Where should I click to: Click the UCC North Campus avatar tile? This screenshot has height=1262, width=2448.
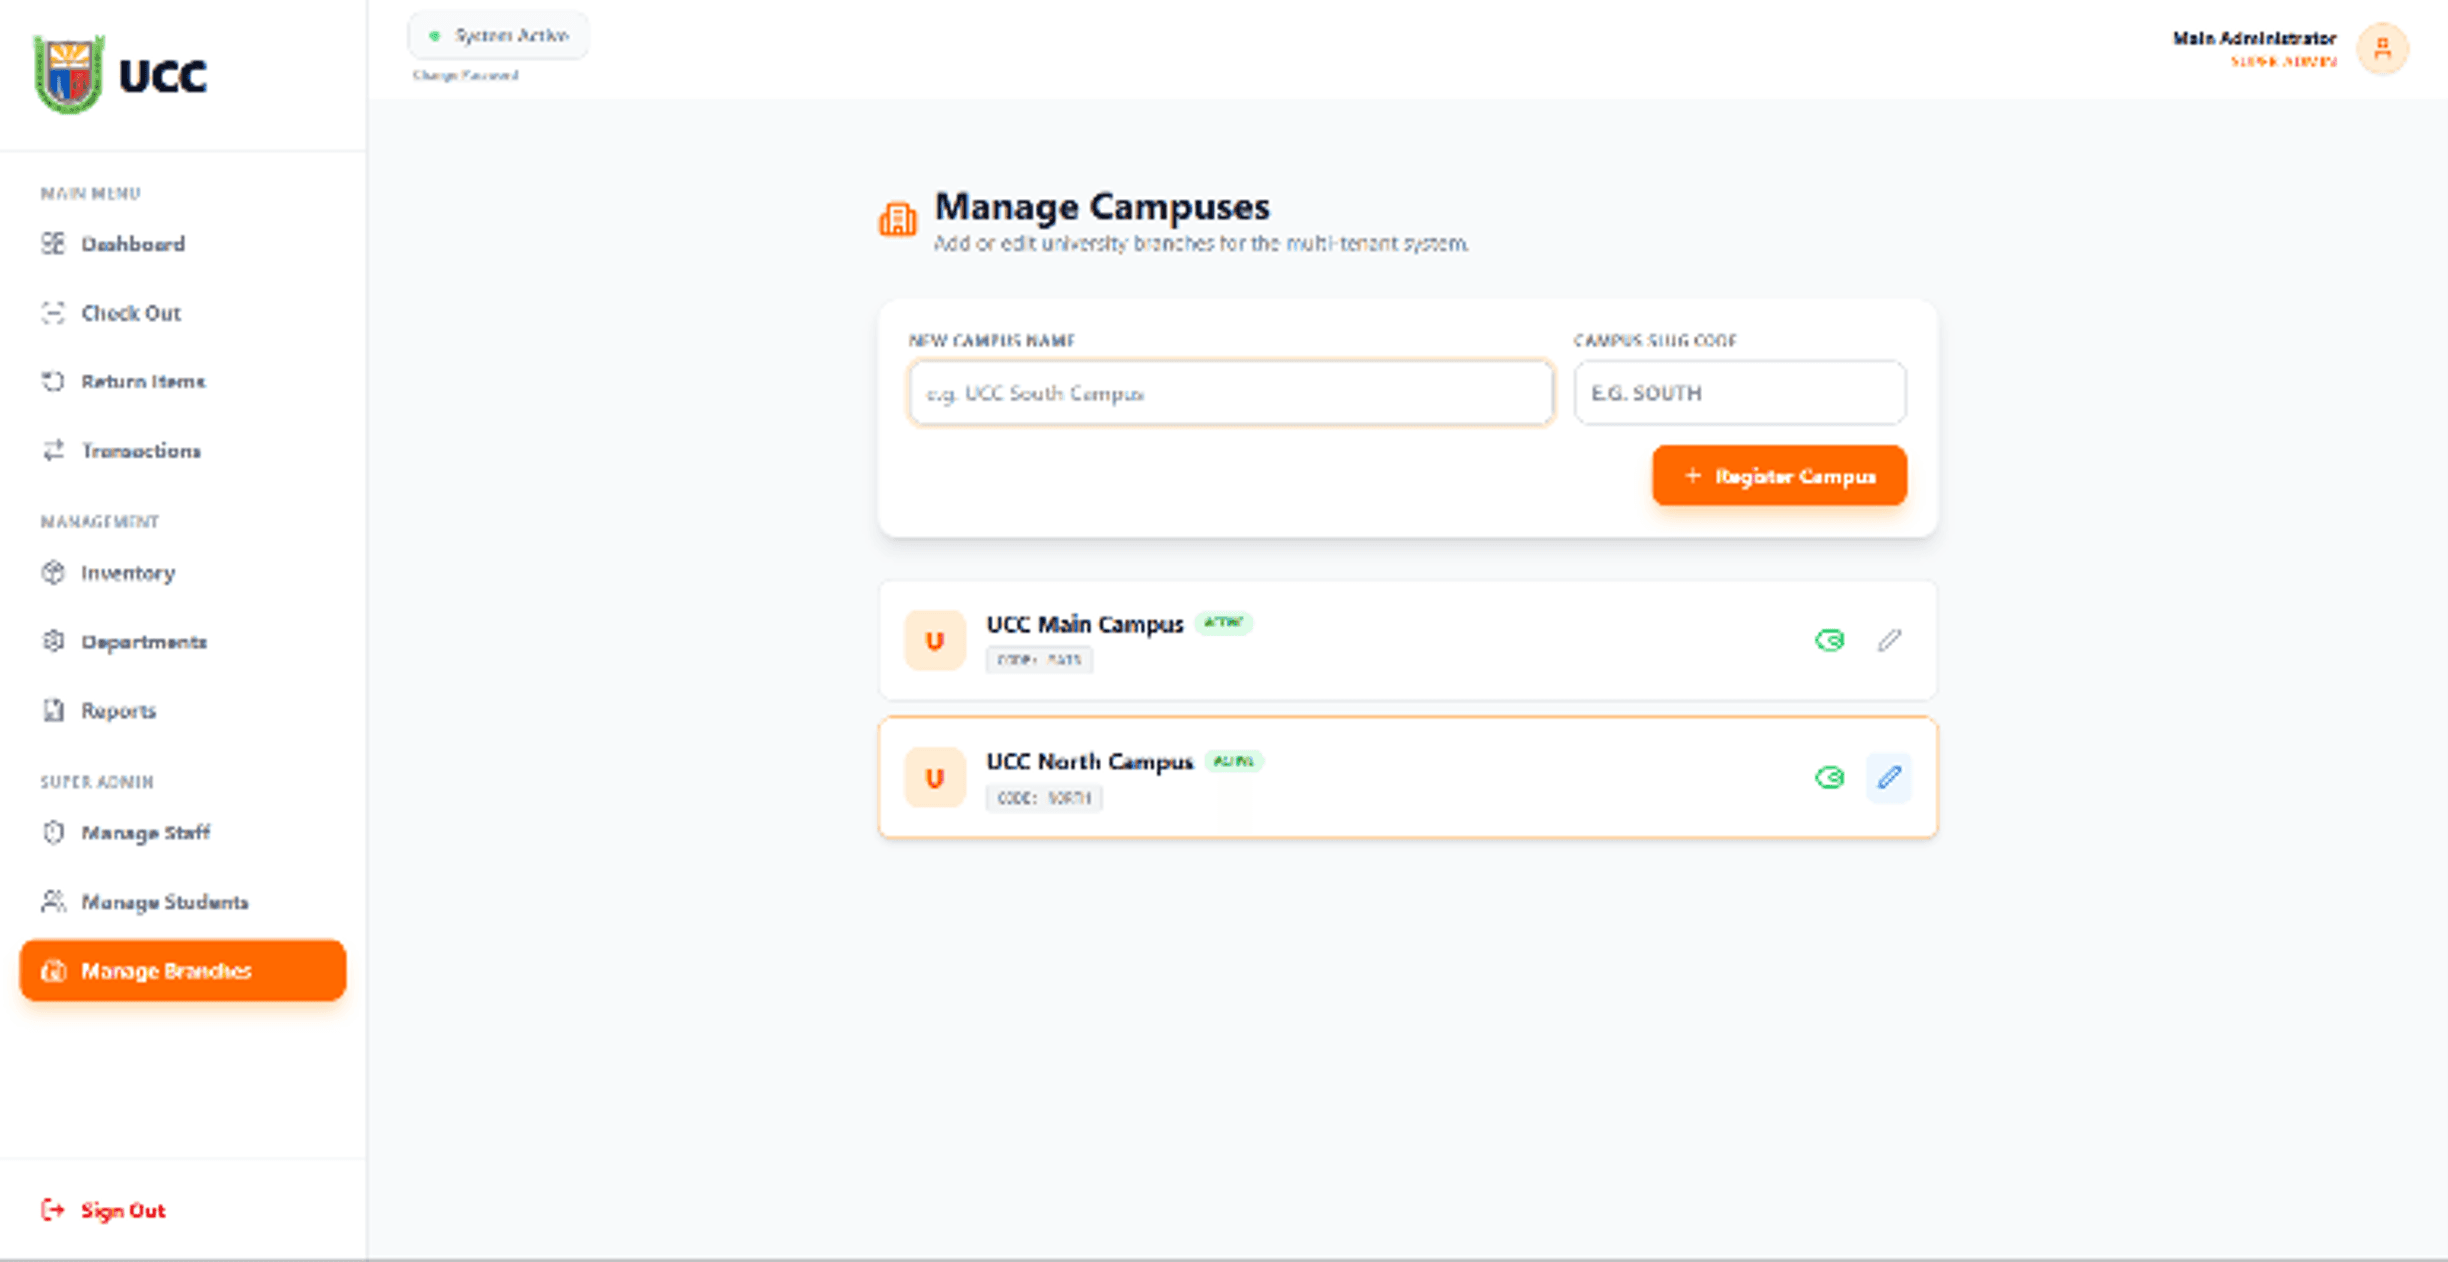click(935, 777)
